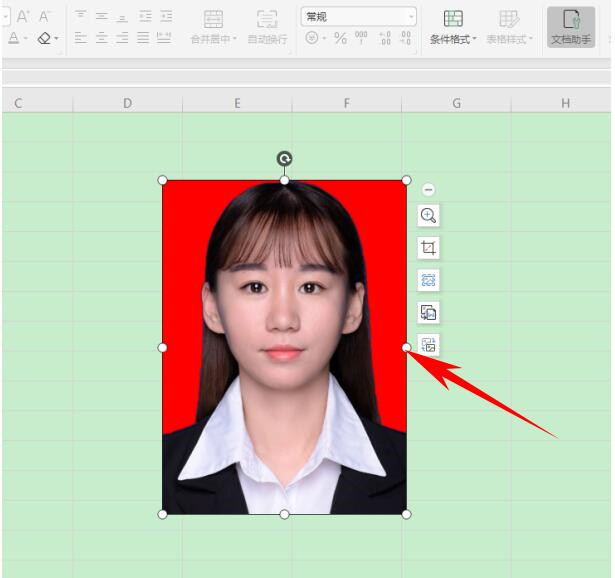The height and width of the screenshot is (578, 615).
Task: Click the increase font size icon
Action: [23, 16]
